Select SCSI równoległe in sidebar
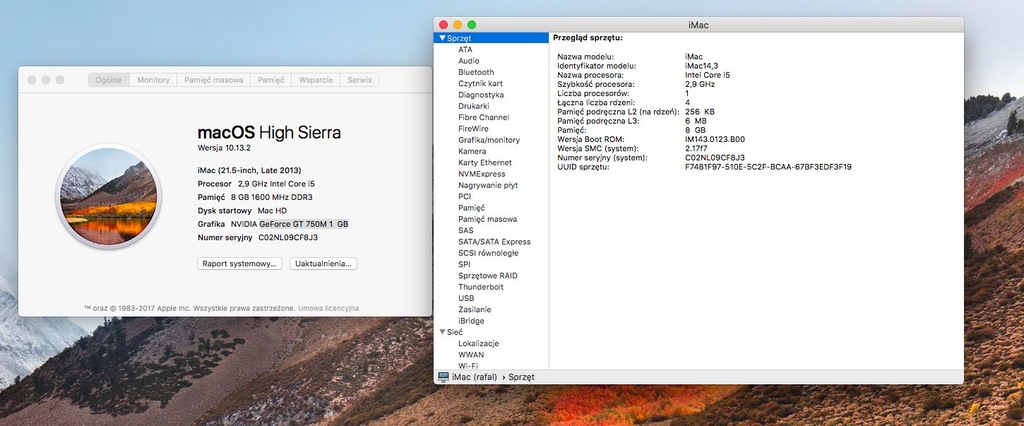The width and height of the screenshot is (1024, 426). coord(488,253)
